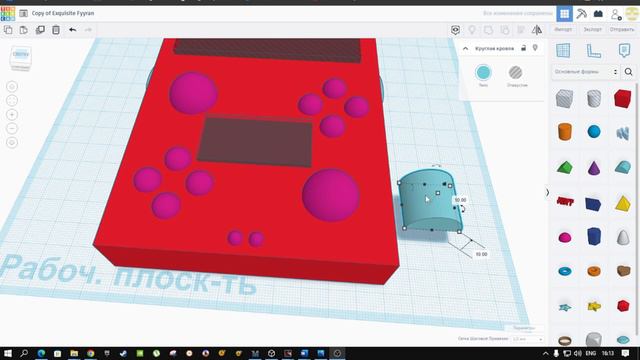Delete selection with the trash icon
The width and height of the screenshot is (640, 360).
click(56, 30)
